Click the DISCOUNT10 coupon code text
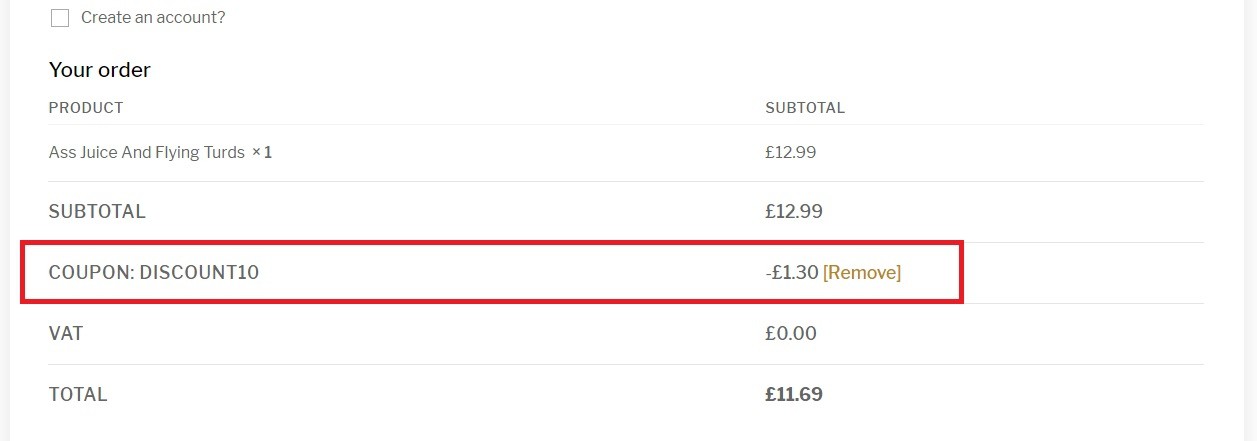This screenshot has height=441, width=1257. [199, 272]
